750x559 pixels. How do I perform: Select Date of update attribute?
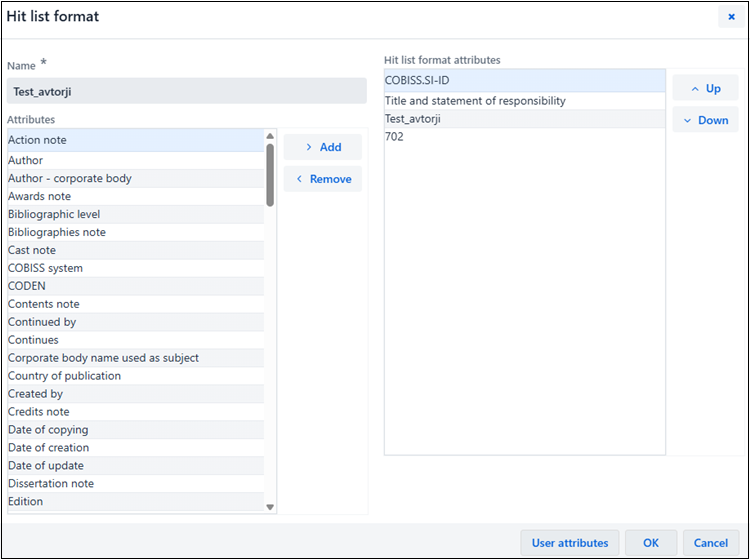coord(136,465)
